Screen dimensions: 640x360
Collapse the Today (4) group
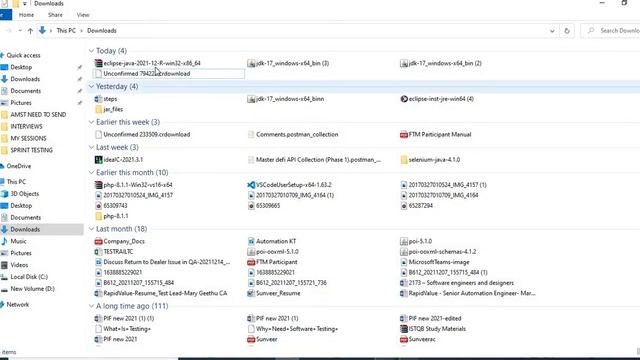91,51
